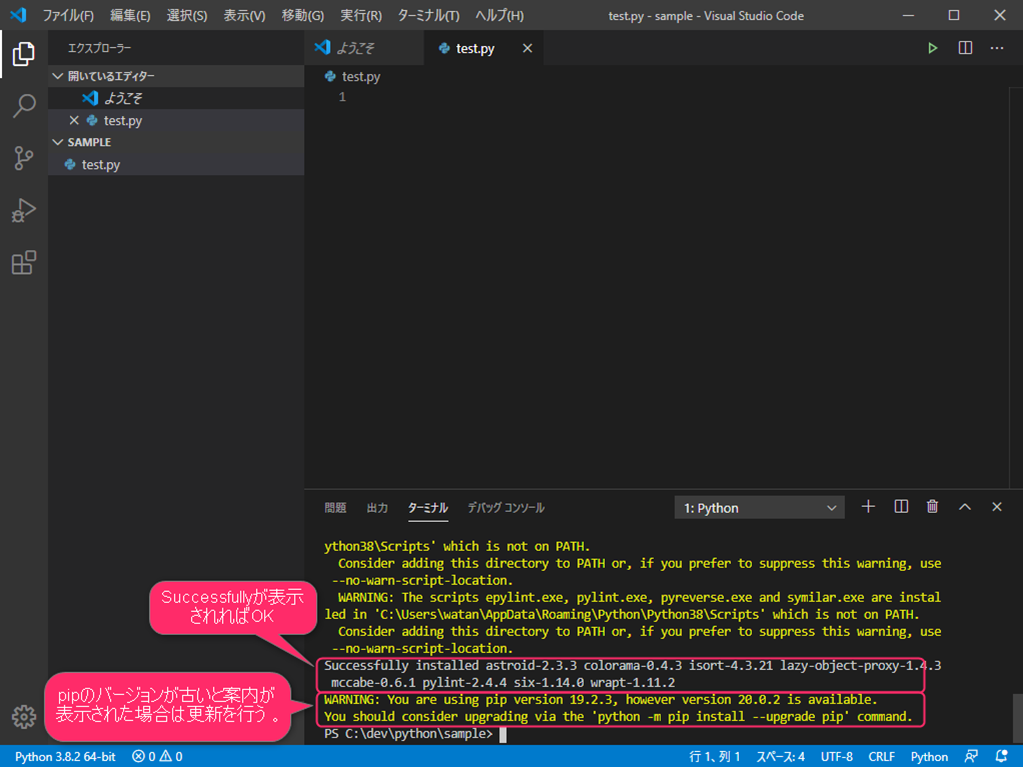
Task: Open the Extensions view
Action: (x=23, y=262)
